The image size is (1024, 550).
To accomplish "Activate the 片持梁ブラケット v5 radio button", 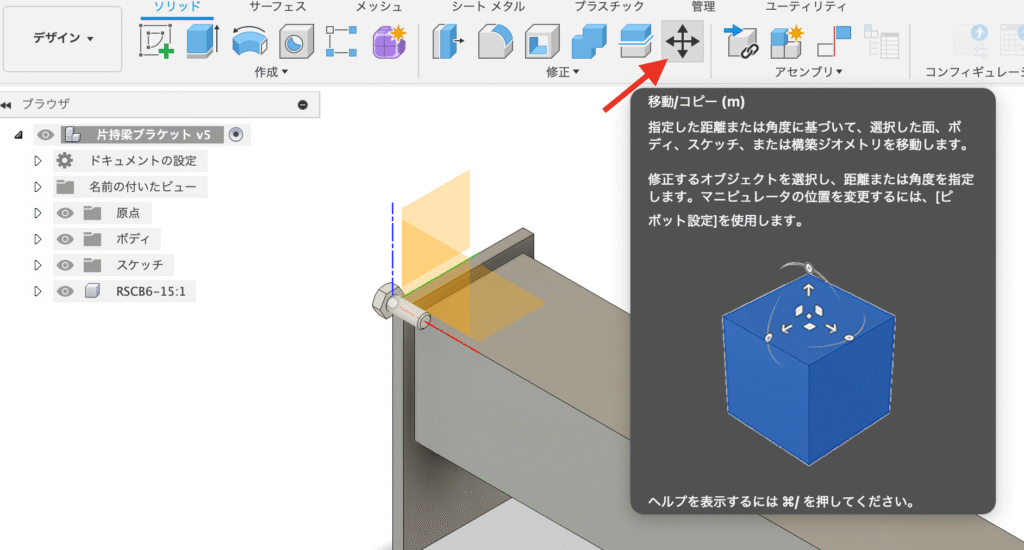I will [236, 135].
